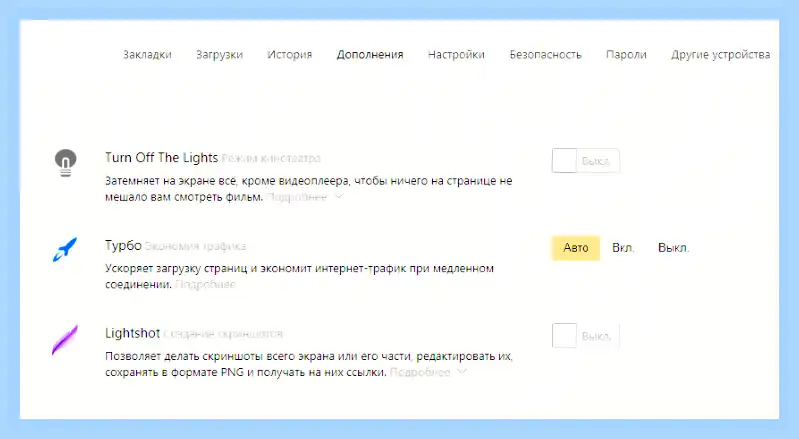Open Подробнее link under Турбо description
This screenshot has width=799, height=439.
coord(205,285)
